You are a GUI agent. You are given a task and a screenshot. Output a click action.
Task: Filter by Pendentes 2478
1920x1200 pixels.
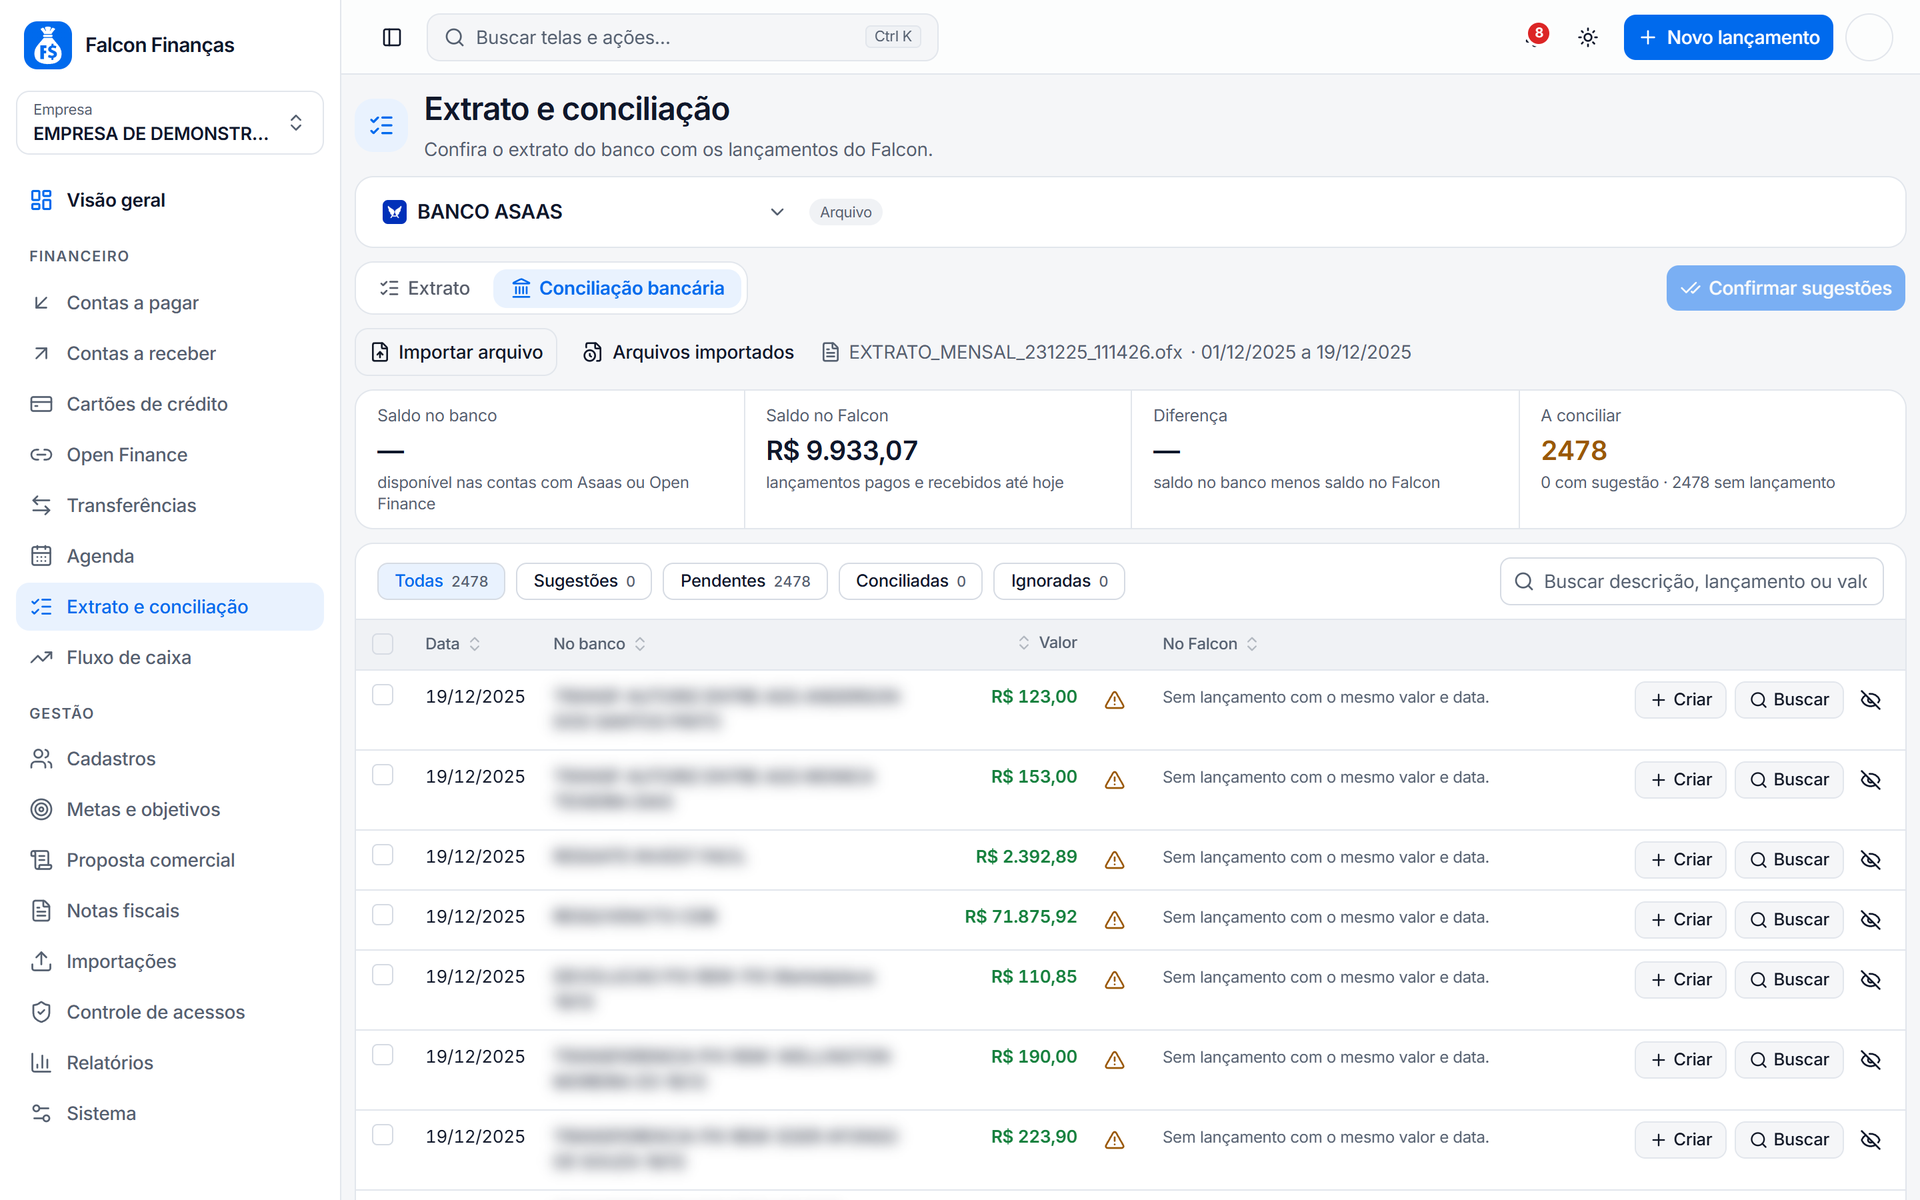(x=745, y=581)
